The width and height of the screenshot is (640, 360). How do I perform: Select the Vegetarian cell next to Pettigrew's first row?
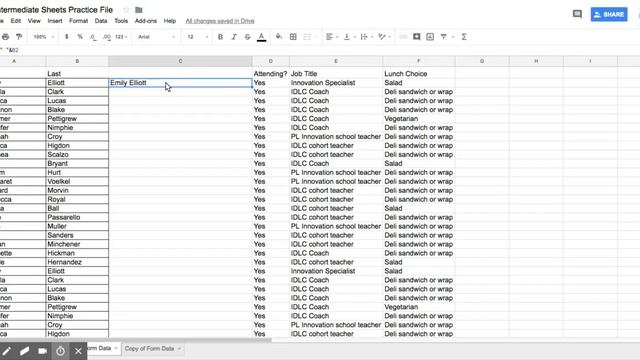pyautogui.click(x=419, y=119)
